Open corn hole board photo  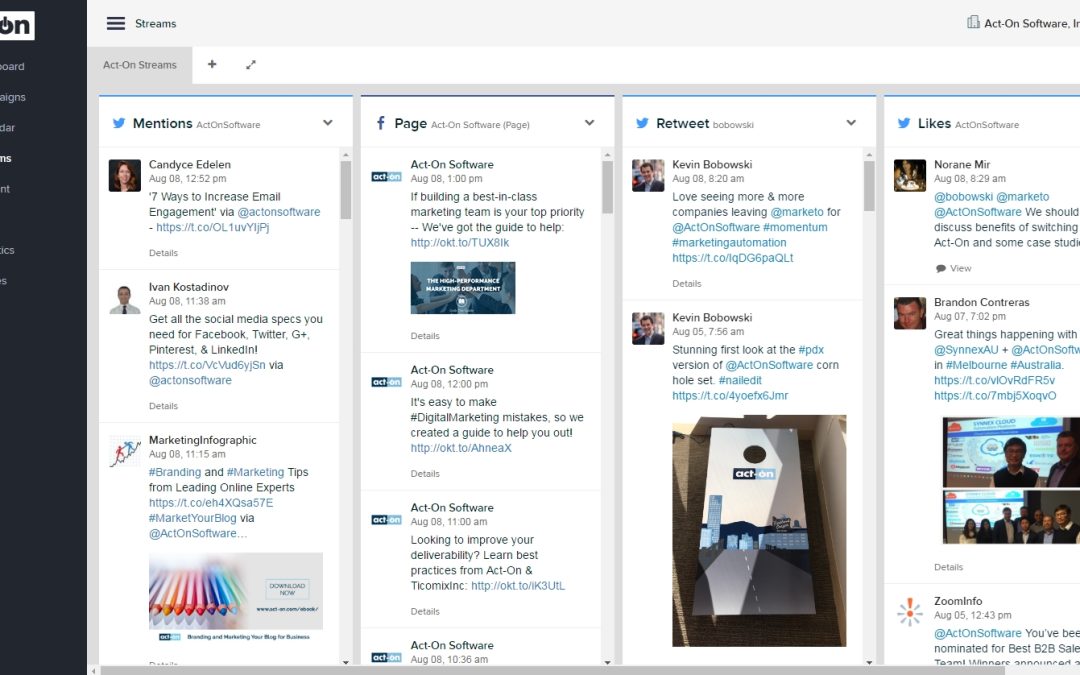click(x=759, y=530)
